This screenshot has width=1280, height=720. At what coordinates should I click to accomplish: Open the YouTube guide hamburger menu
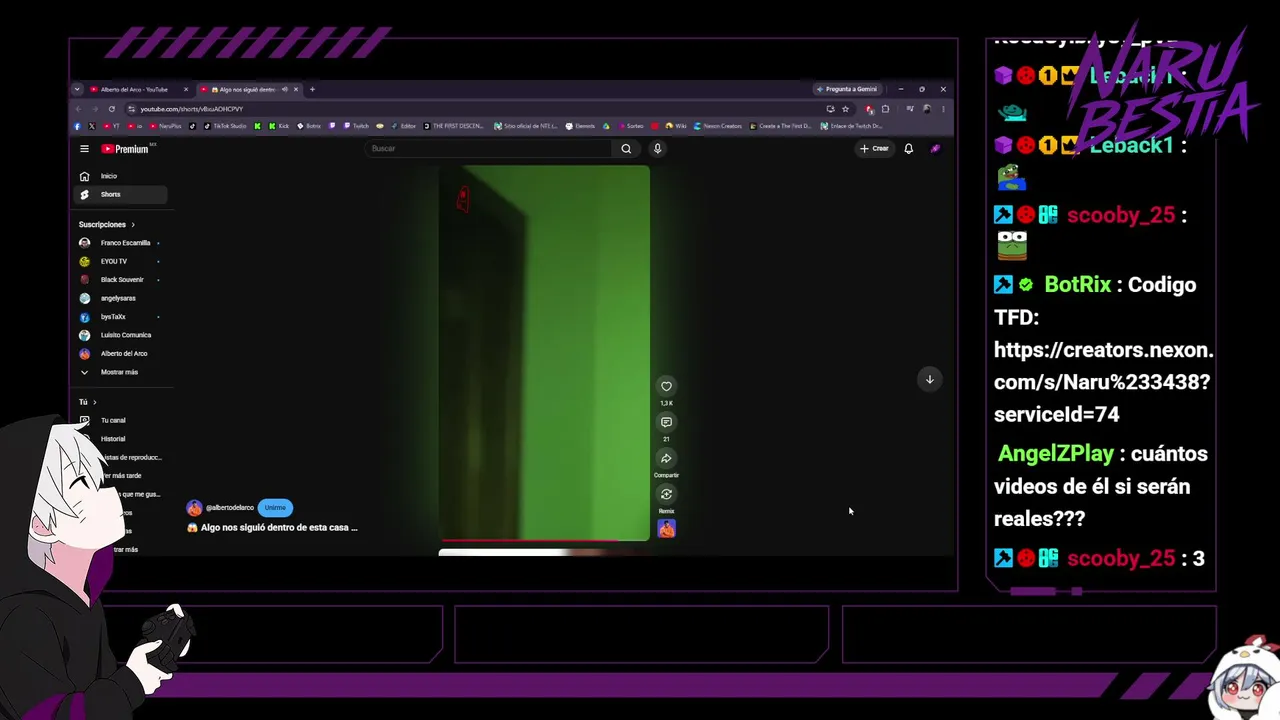(84, 149)
